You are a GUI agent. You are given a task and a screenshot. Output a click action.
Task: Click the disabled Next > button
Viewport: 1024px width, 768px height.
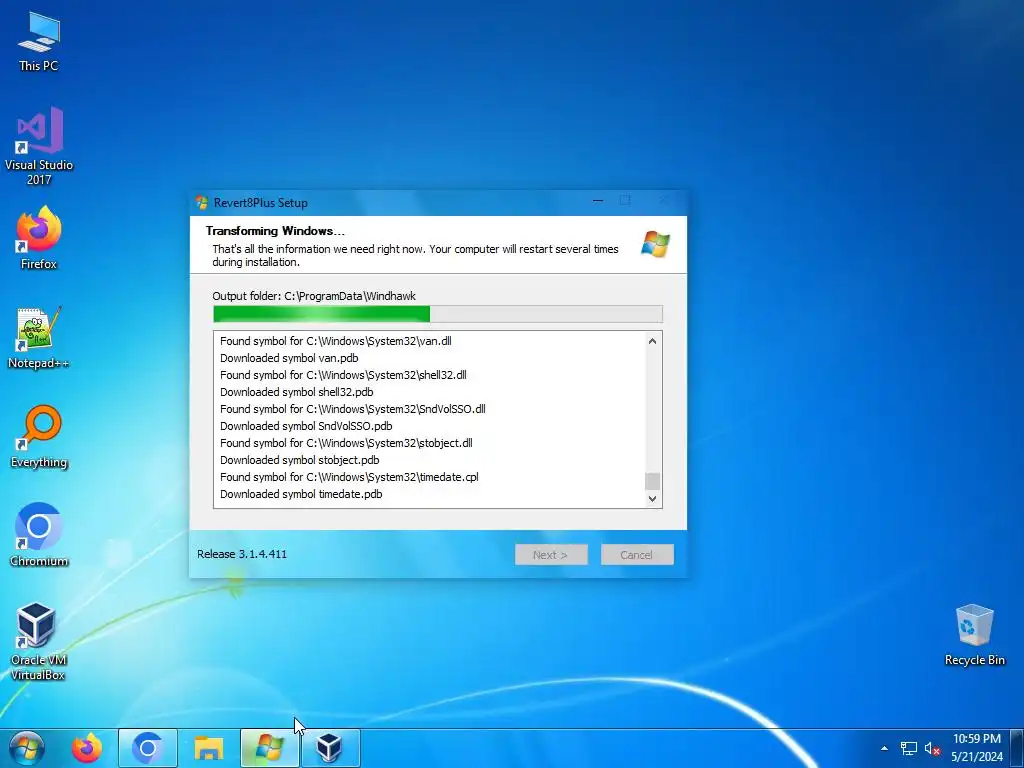point(551,554)
